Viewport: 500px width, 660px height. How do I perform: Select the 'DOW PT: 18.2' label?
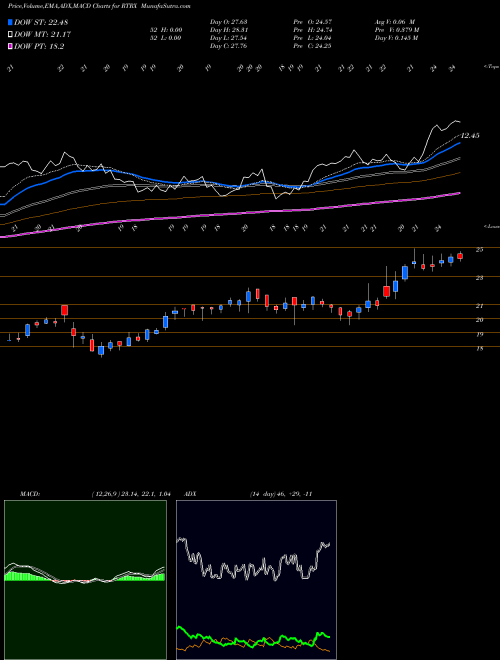39,47
